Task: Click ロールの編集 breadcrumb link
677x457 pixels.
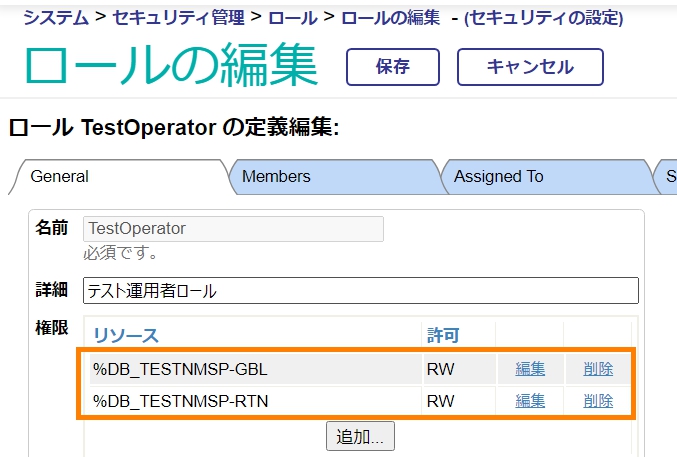Action: coord(388,17)
